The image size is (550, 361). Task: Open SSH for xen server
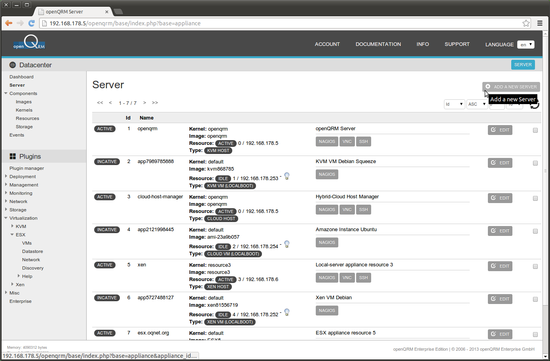point(363,278)
